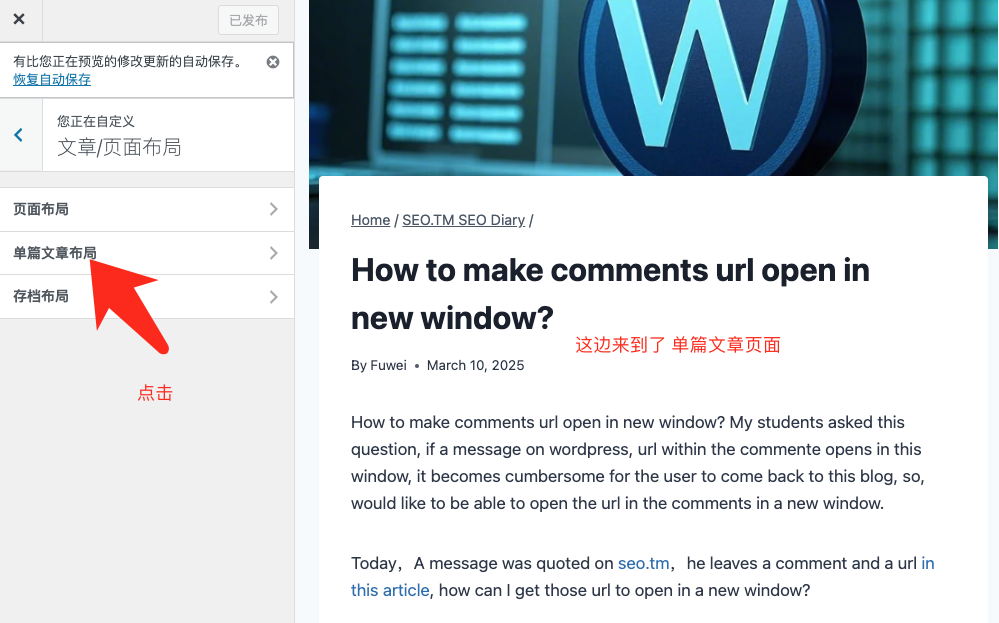Dismiss the autosave notice

pyautogui.click(x=273, y=62)
